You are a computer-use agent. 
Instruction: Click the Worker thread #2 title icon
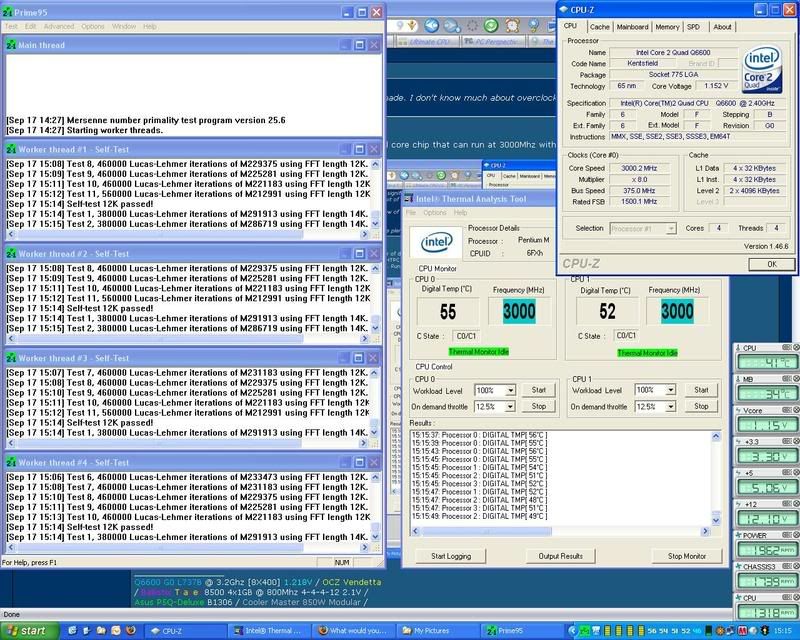(11, 253)
